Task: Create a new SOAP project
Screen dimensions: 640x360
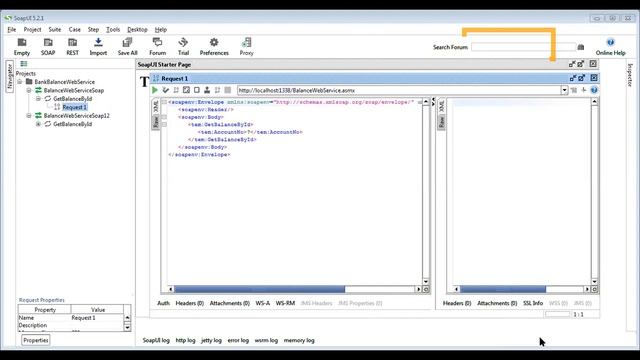Action: click(48, 47)
